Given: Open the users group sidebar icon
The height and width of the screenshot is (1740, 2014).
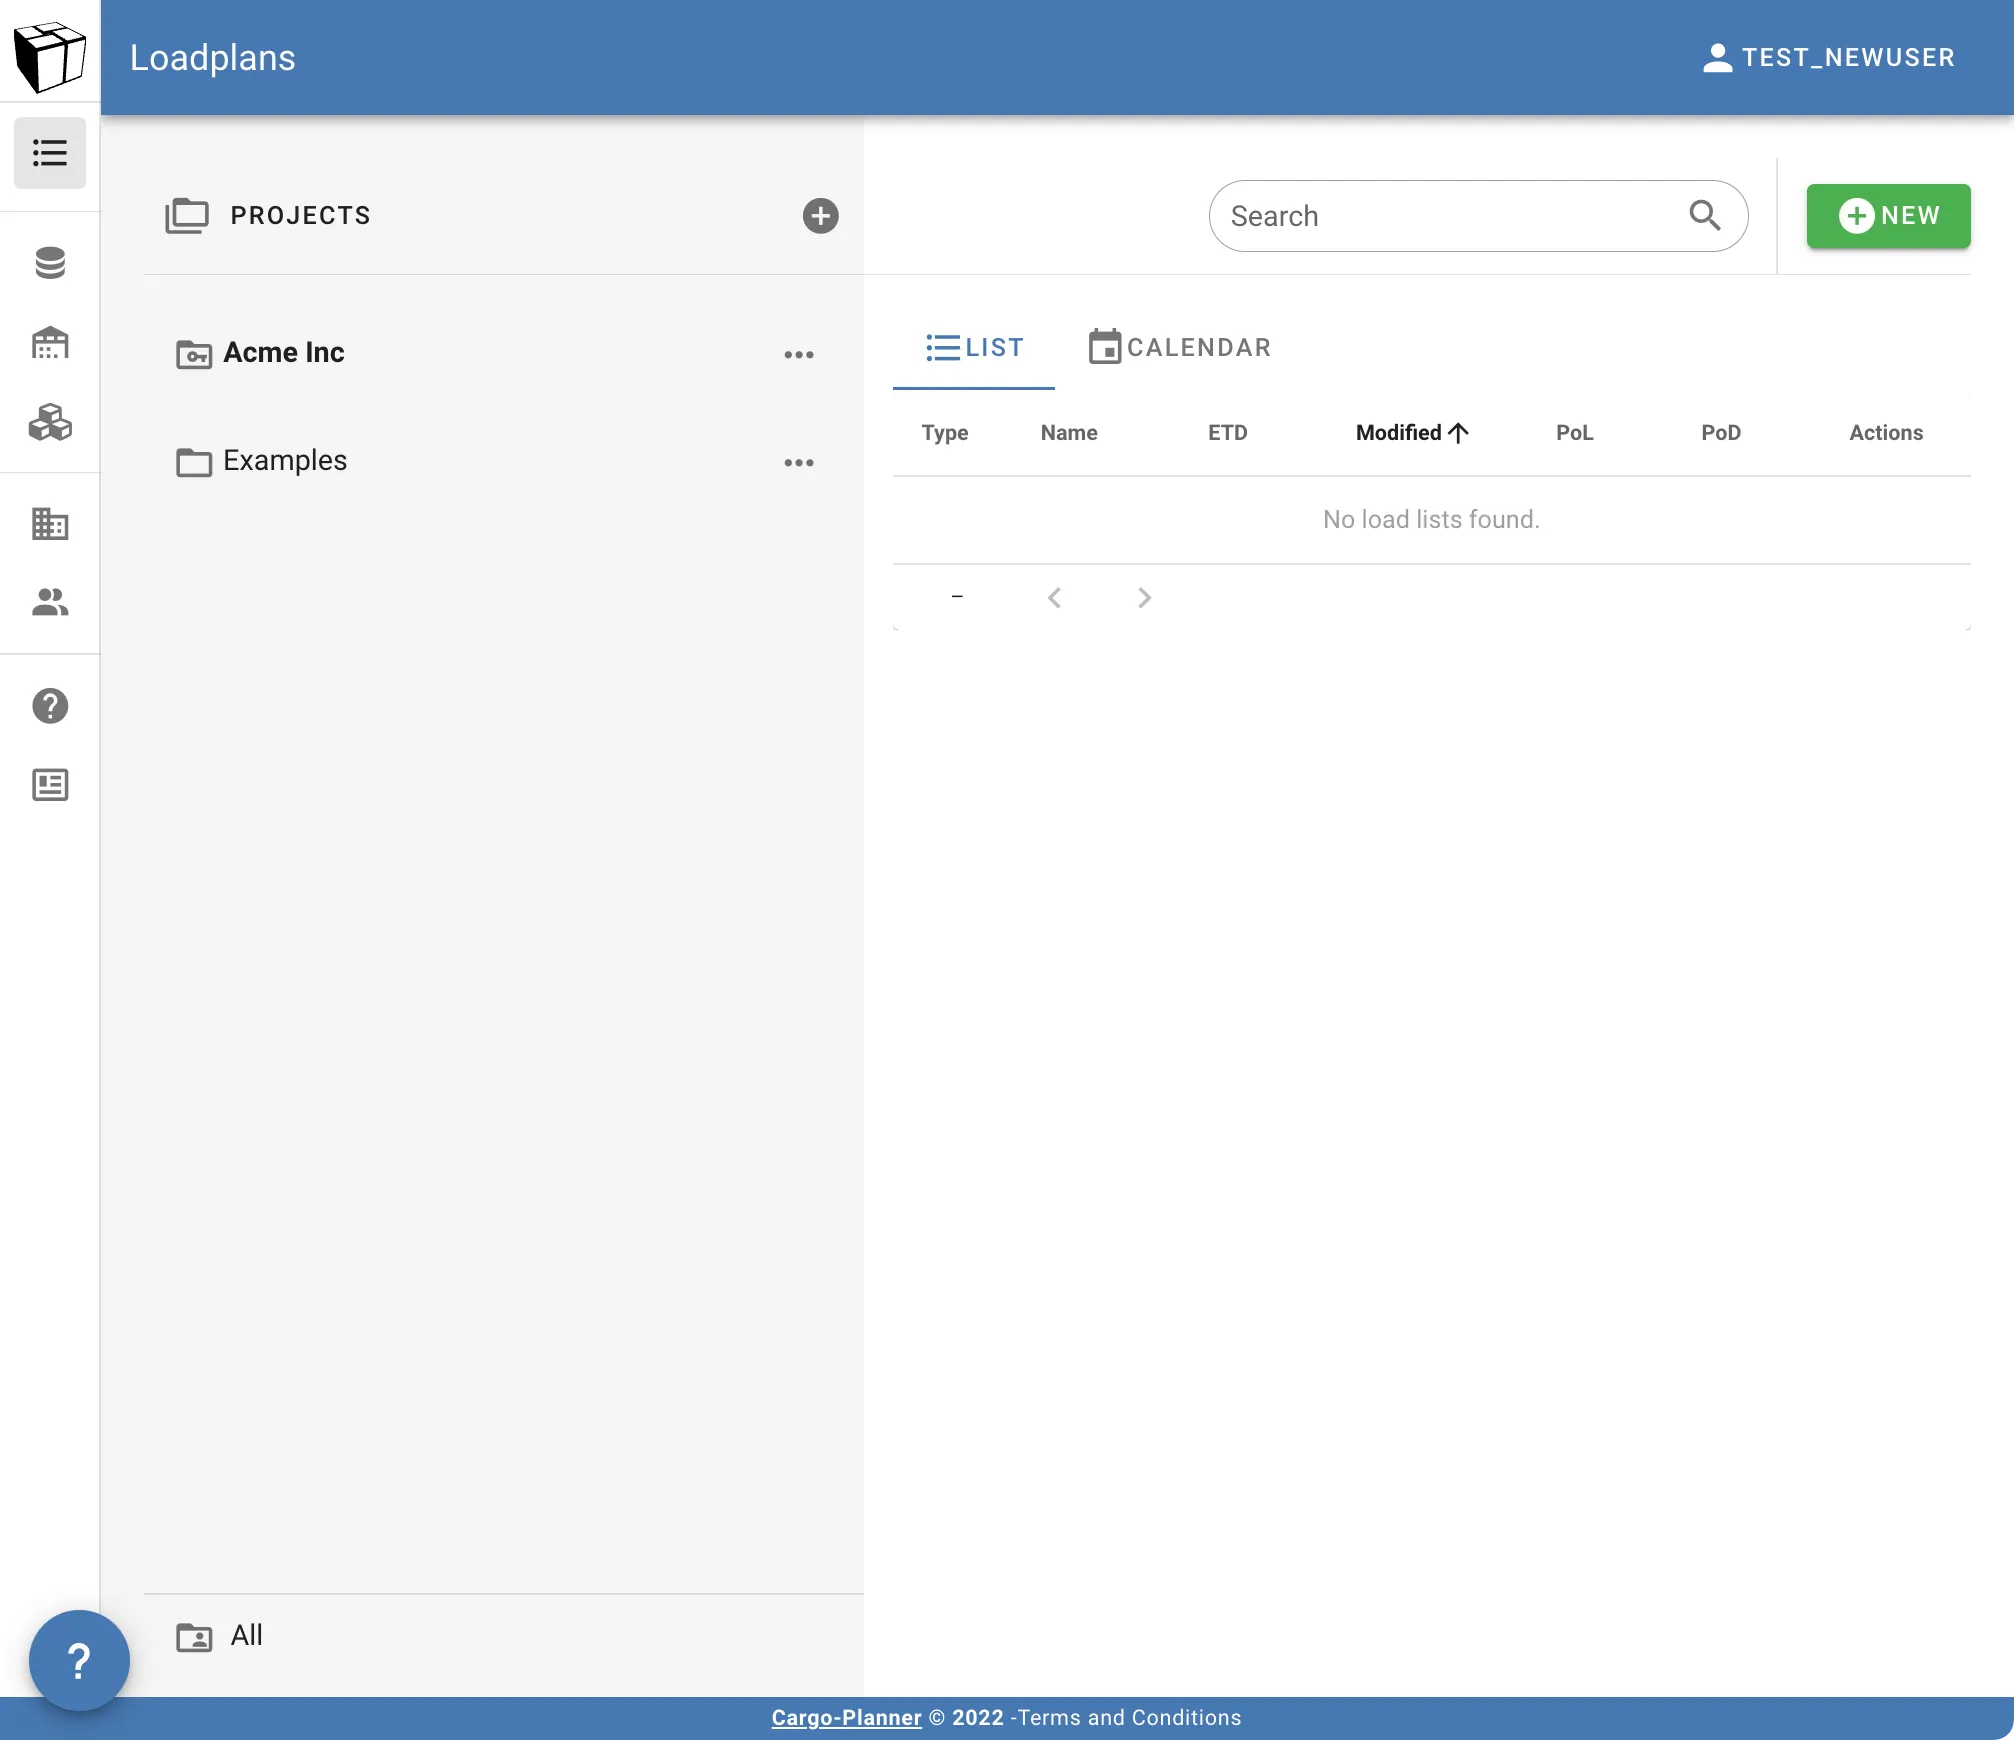Looking at the screenshot, I should tap(49, 602).
